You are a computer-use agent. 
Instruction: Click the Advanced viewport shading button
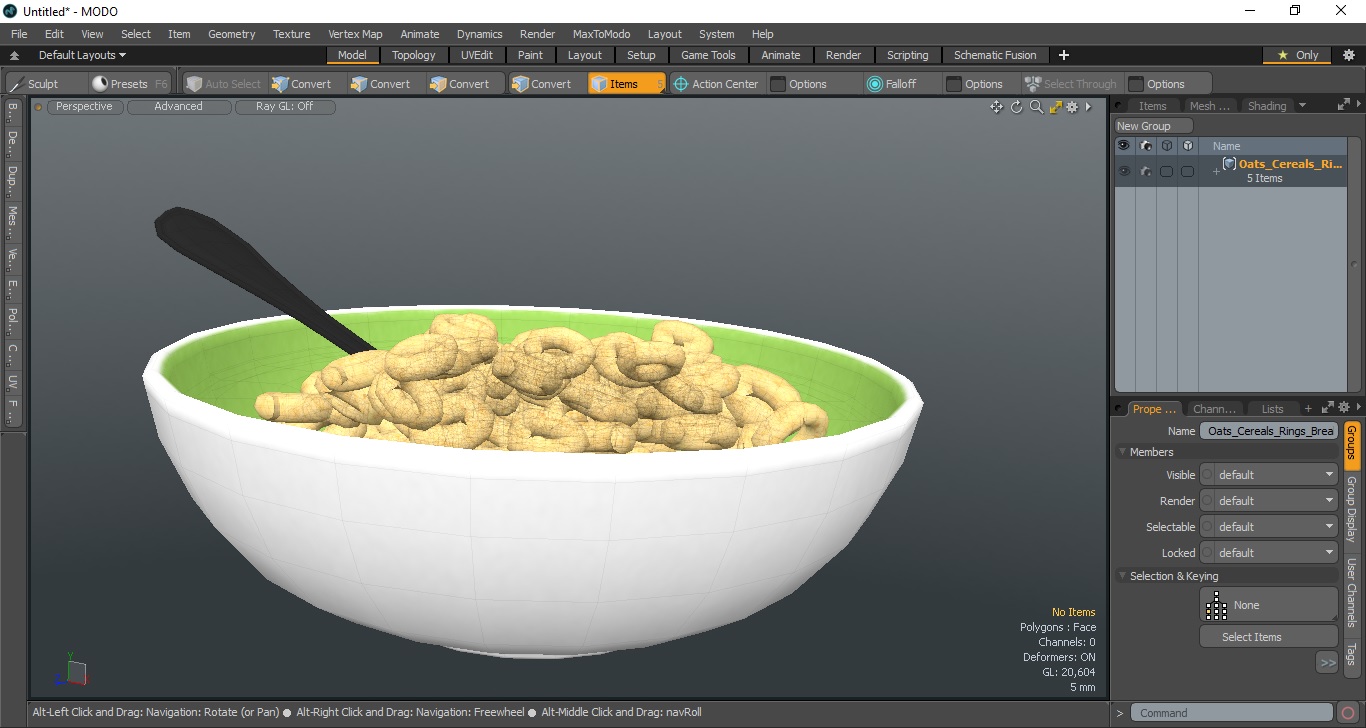tap(178, 106)
